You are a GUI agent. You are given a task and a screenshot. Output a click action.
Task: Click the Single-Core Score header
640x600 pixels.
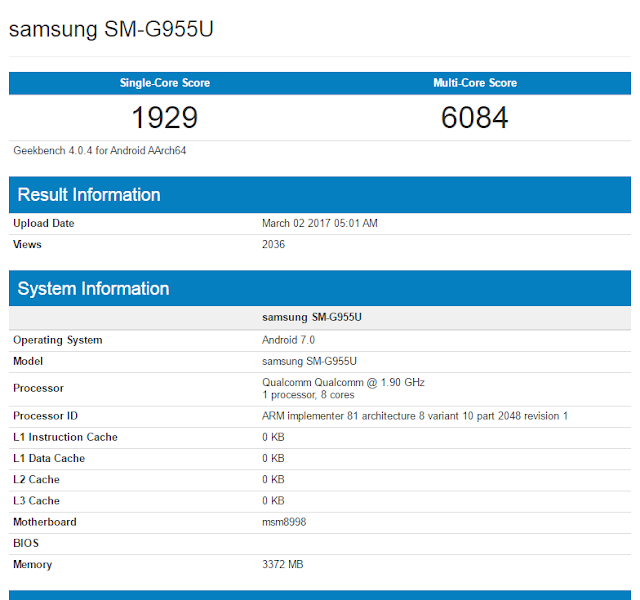[165, 83]
